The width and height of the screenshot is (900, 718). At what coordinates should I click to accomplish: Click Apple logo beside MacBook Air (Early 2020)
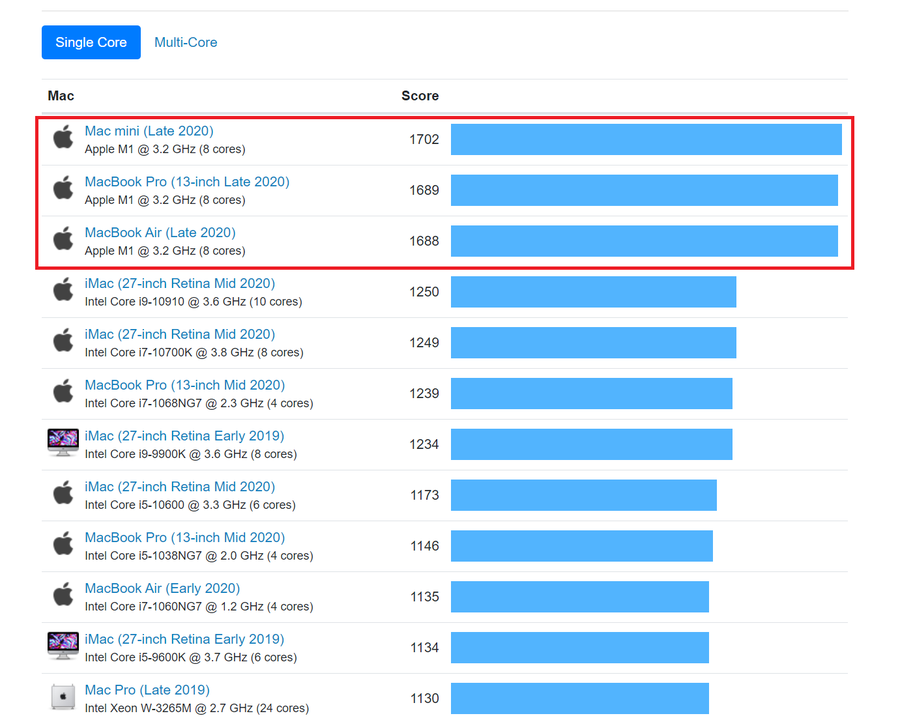coord(63,595)
